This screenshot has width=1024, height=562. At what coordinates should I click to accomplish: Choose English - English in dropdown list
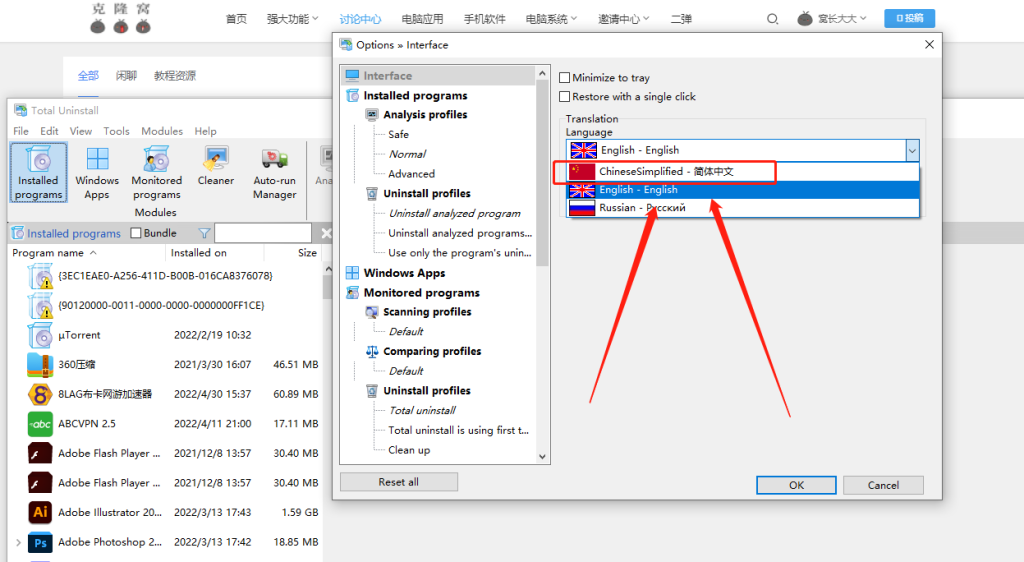pos(743,190)
